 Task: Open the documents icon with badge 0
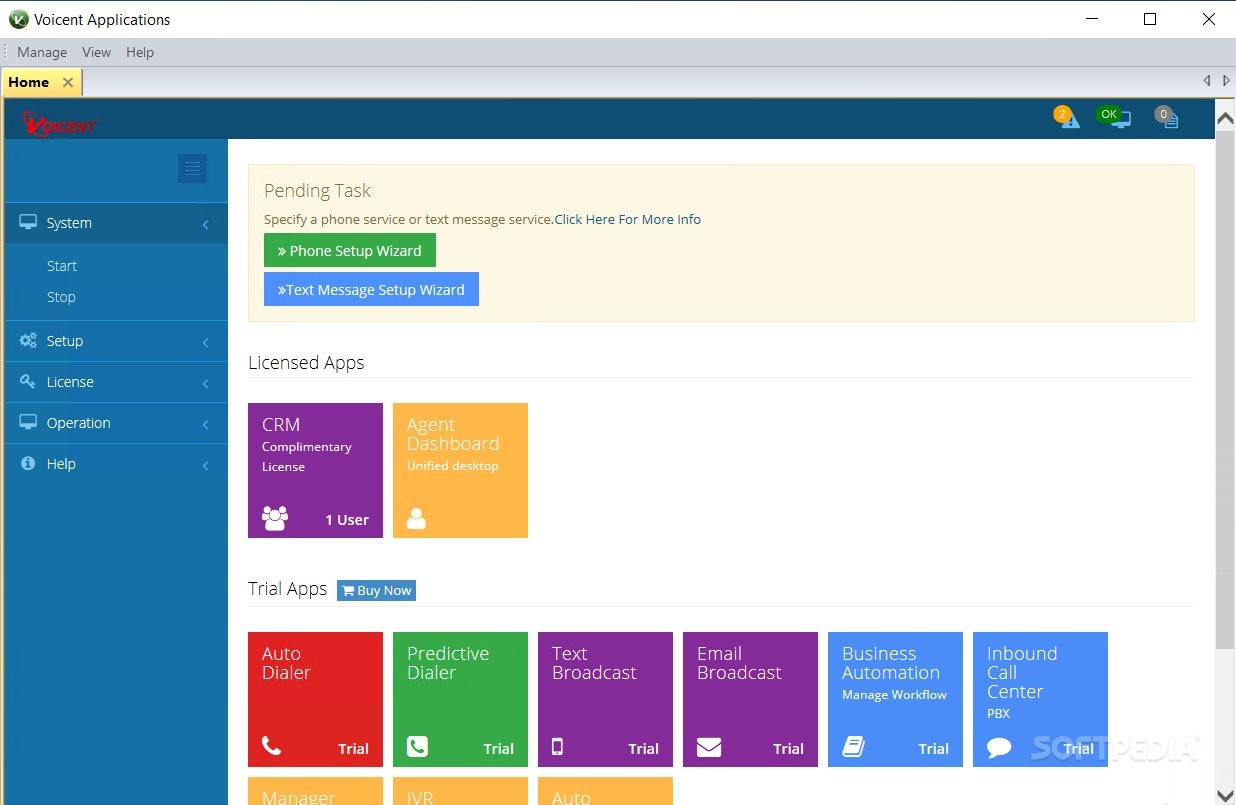coord(1167,118)
